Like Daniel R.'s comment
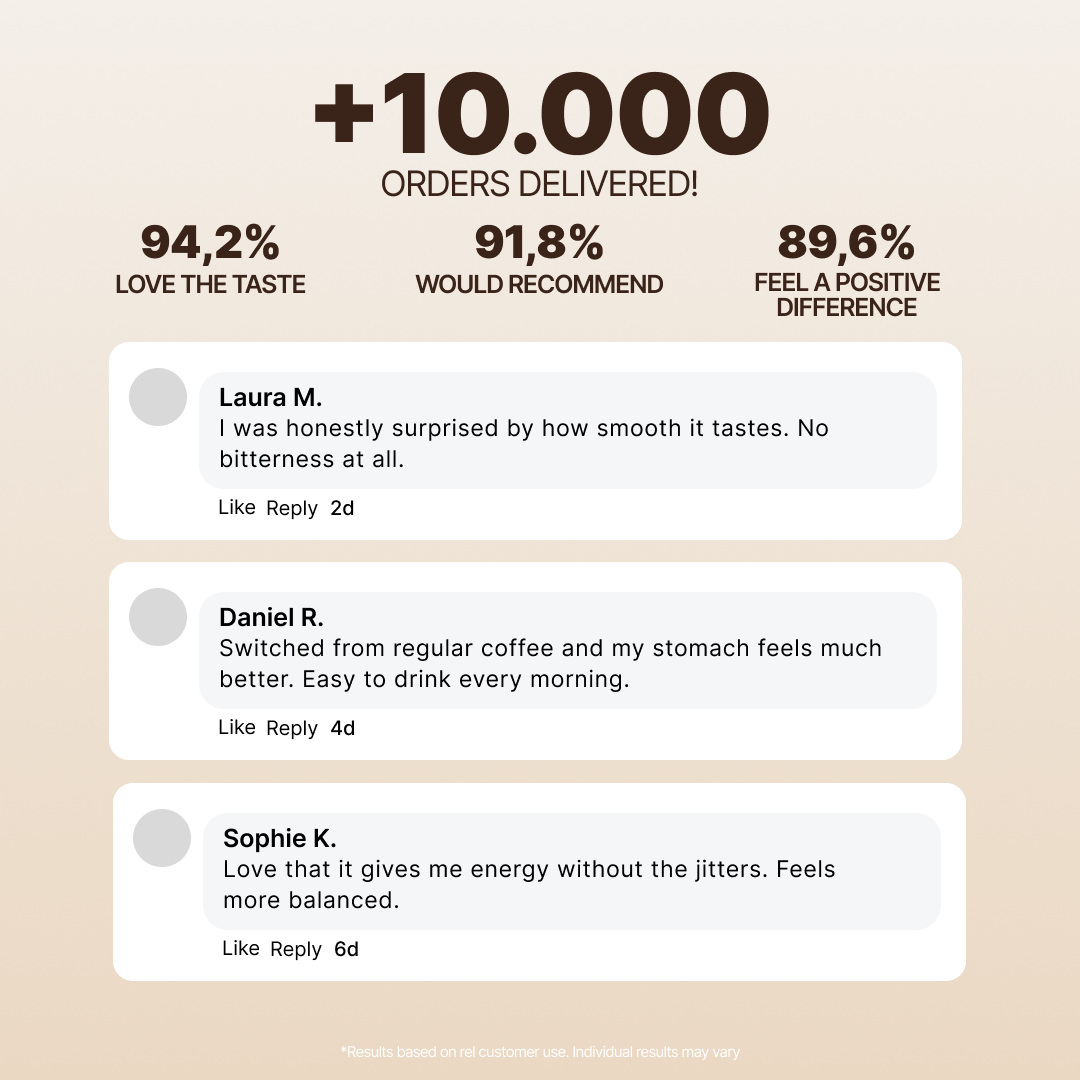Screen dimensions: 1080x1080 (x=237, y=728)
